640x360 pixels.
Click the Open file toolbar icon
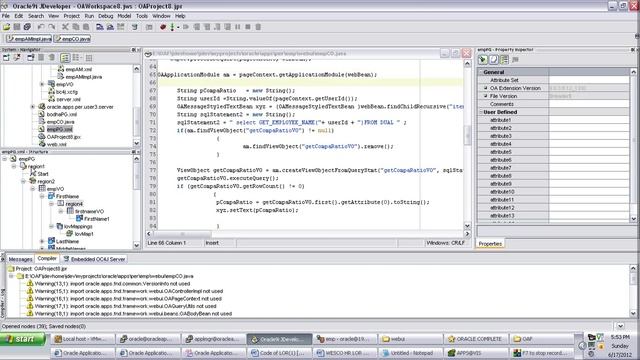[x=7, y=27]
